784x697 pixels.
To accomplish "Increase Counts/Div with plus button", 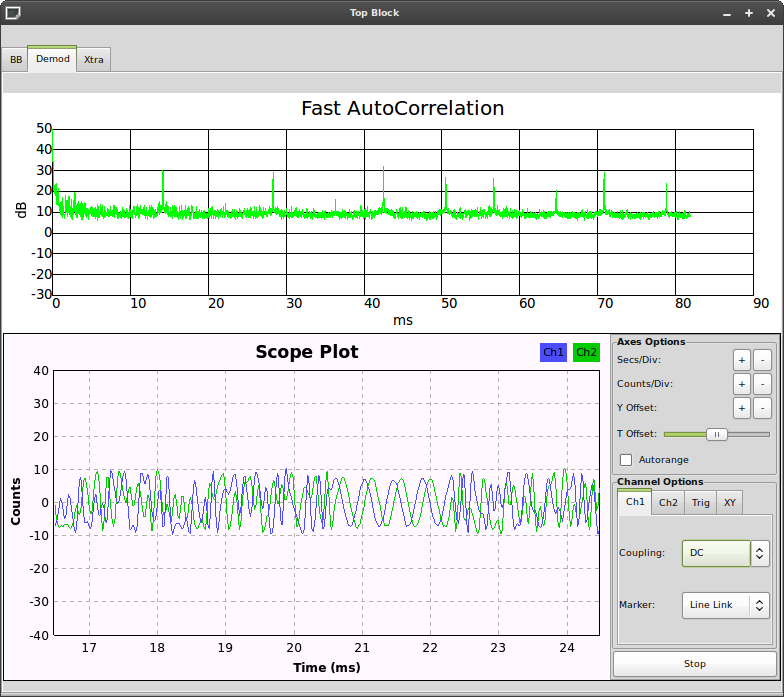I will click(741, 384).
